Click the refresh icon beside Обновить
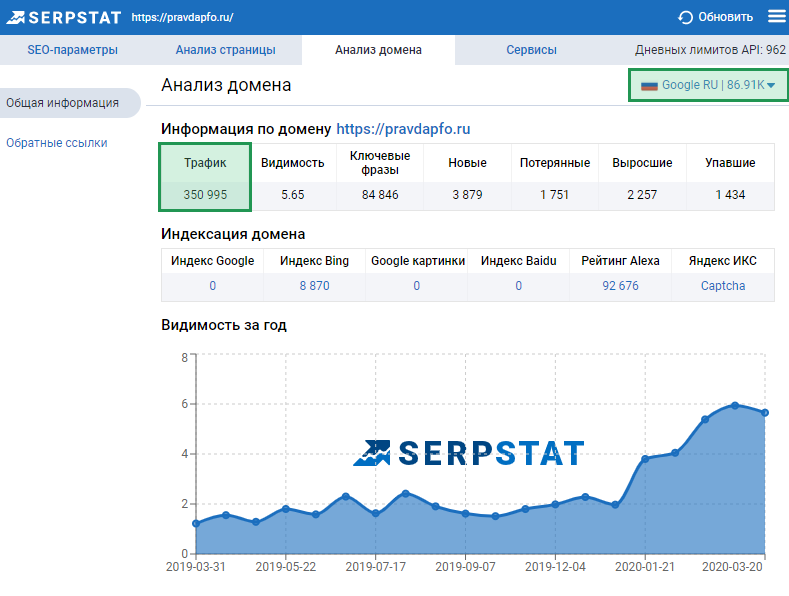Image resolution: width=789 pixels, height=596 pixels. point(685,17)
